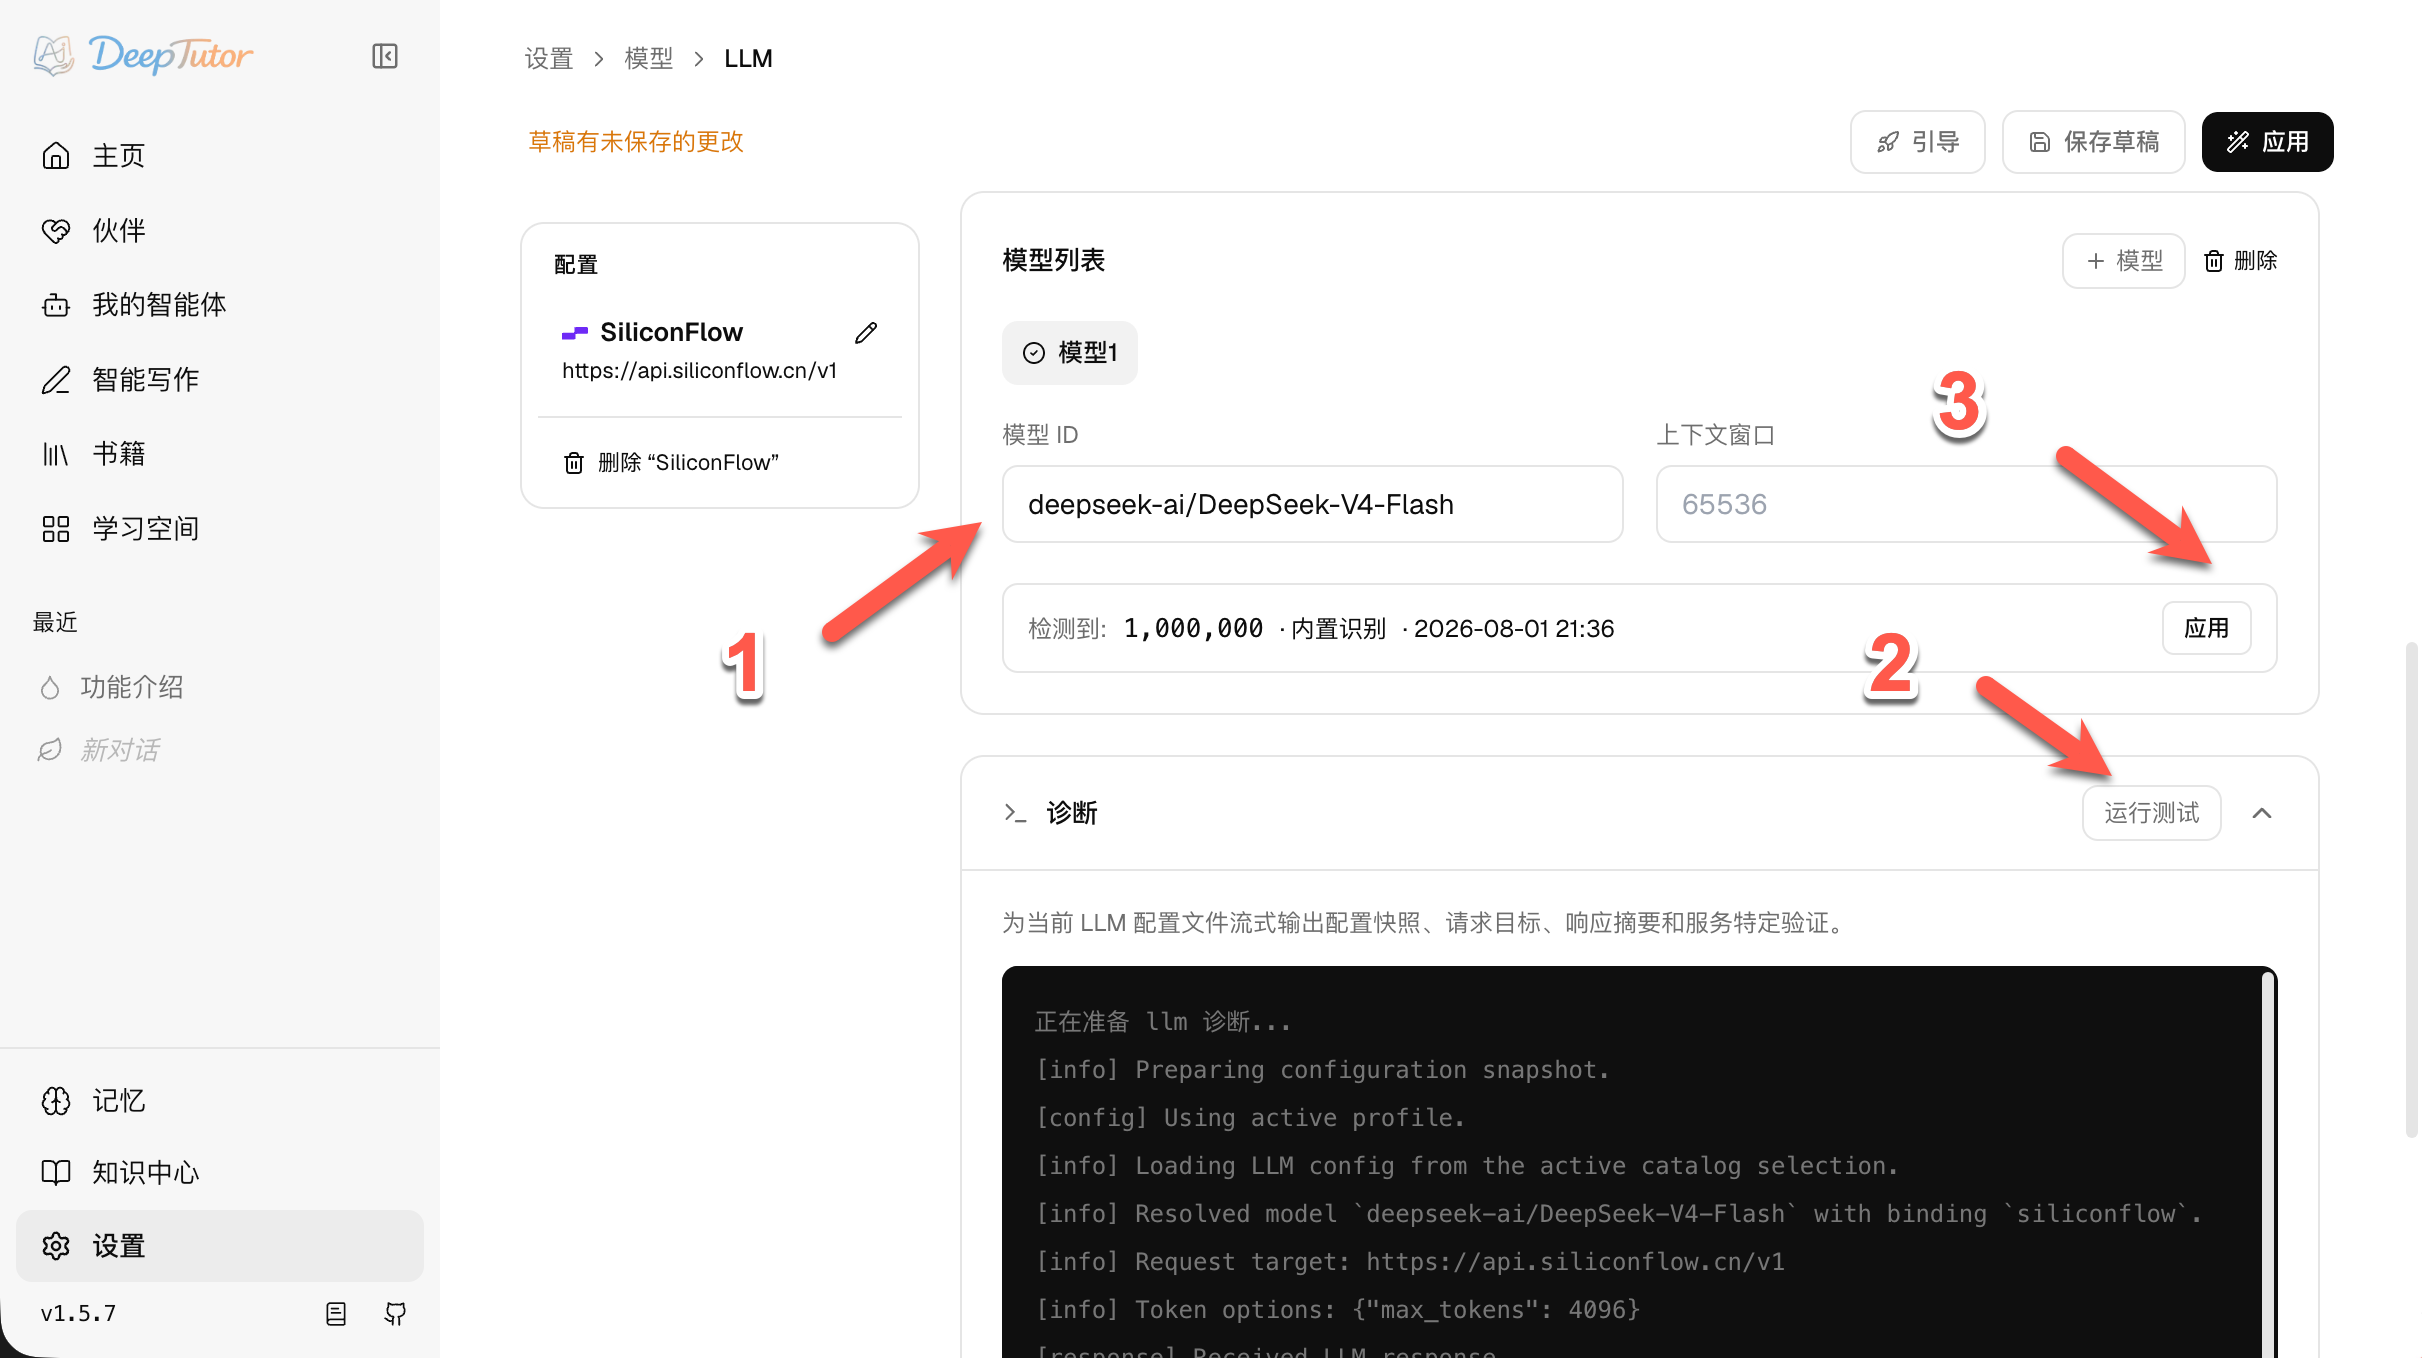Click the Token options log line

(1338, 1310)
